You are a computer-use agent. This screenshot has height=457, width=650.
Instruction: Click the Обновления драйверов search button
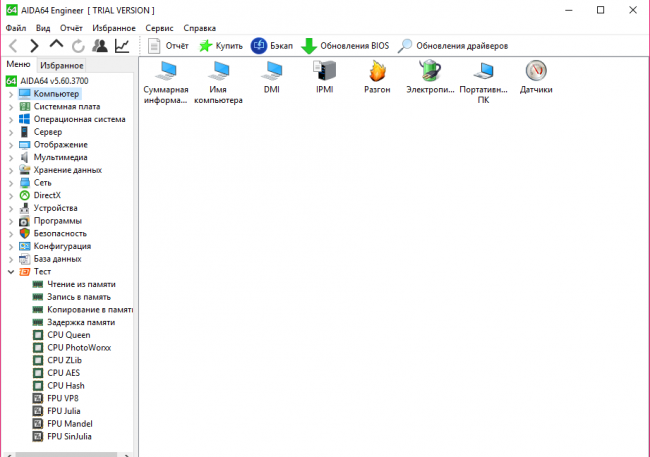(x=453, y=46)
